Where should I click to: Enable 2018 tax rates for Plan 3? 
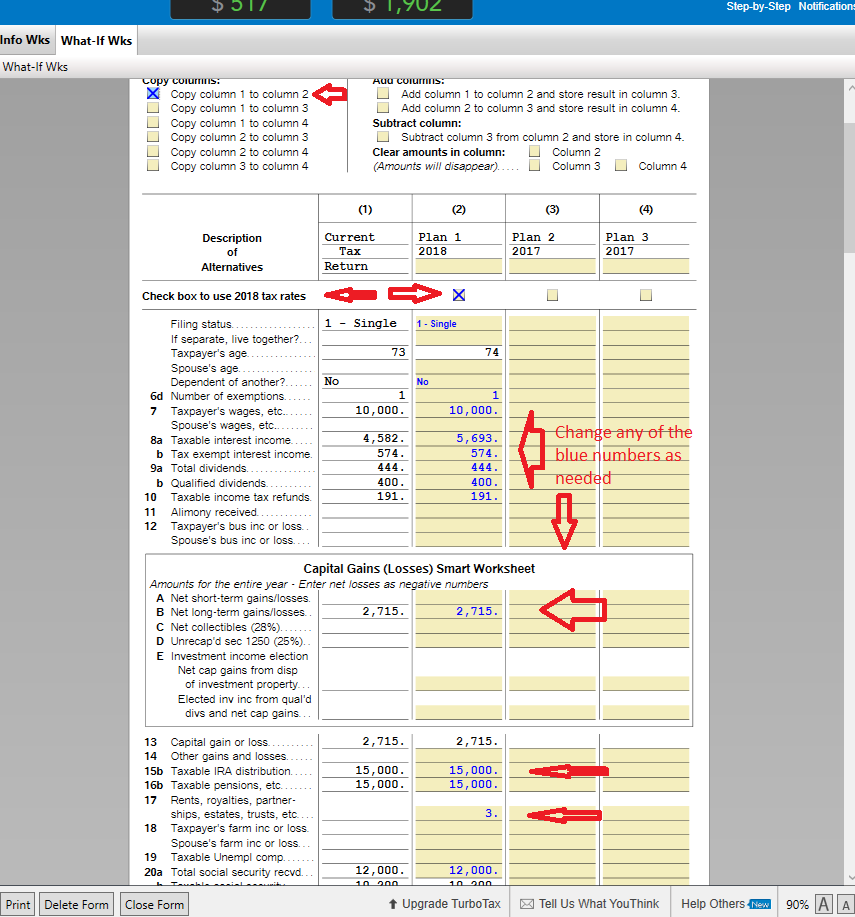point(646,295)
